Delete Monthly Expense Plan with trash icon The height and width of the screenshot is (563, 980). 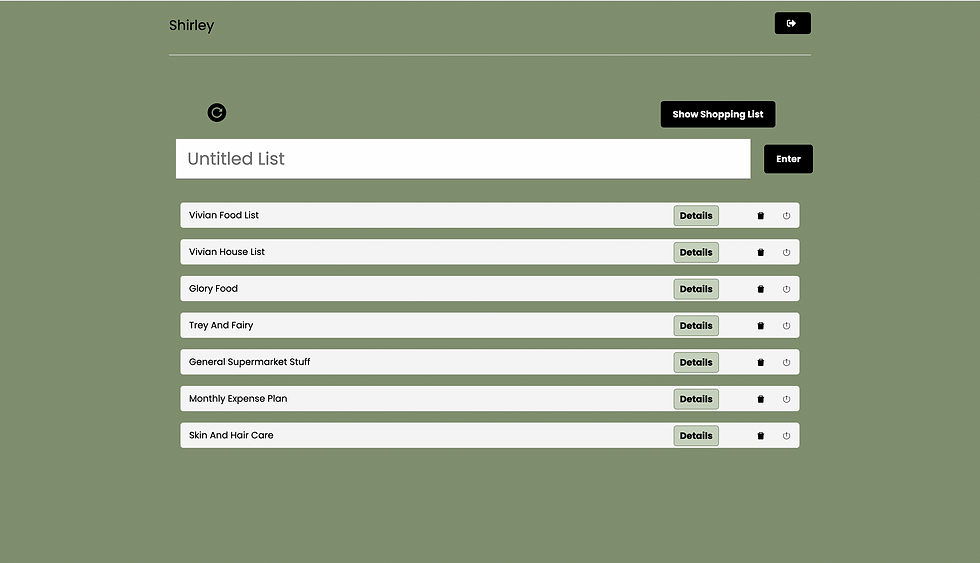761,399
